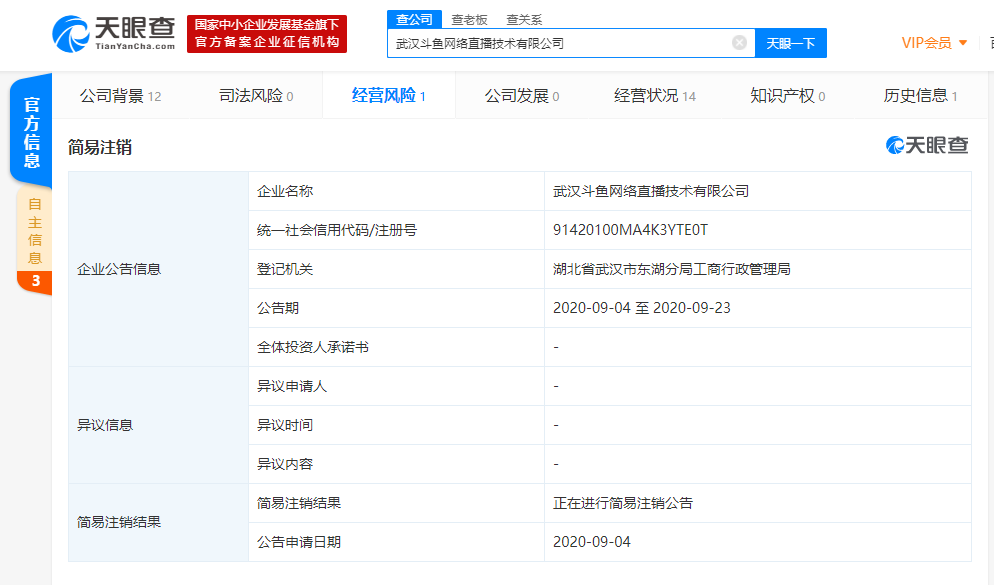
Task: Click the 全体投资人承诺书 label
Action: click(313, 347)
